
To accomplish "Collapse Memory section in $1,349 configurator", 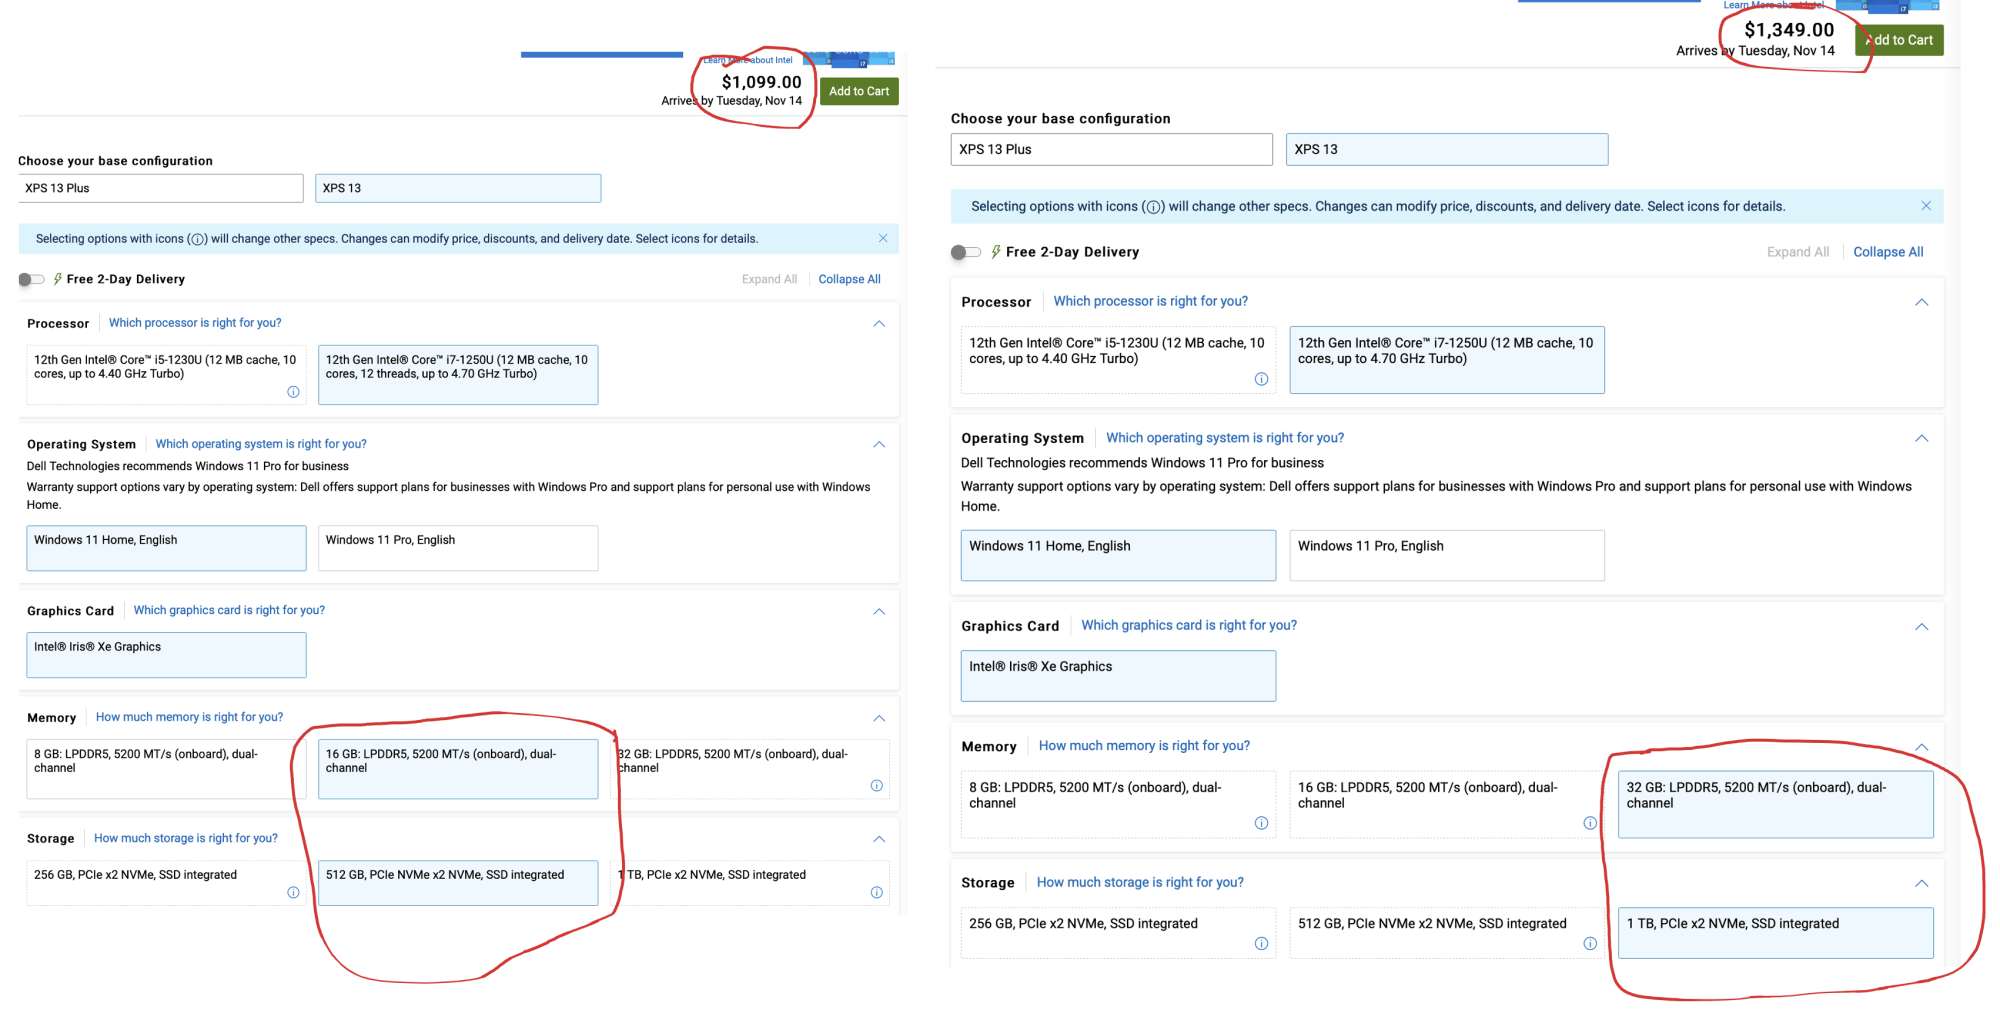I will (x=1921, y=747).
